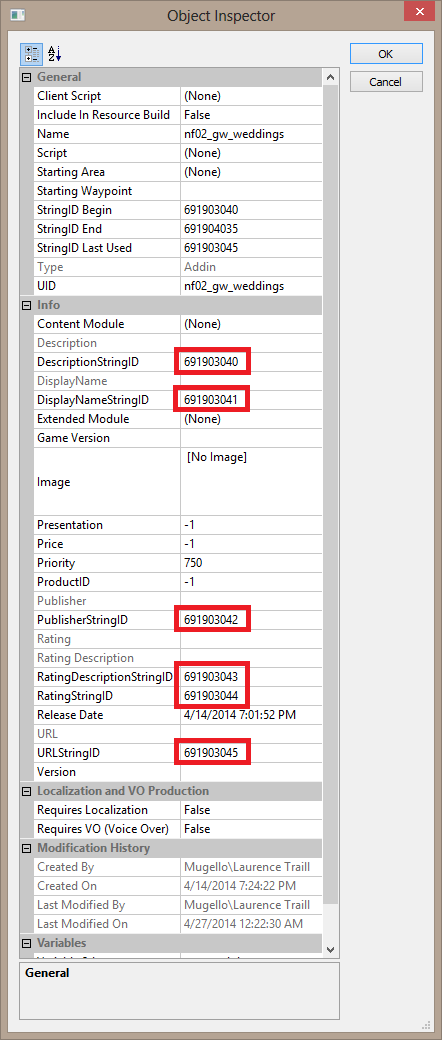Select the Presentation property row

point(178,525)
